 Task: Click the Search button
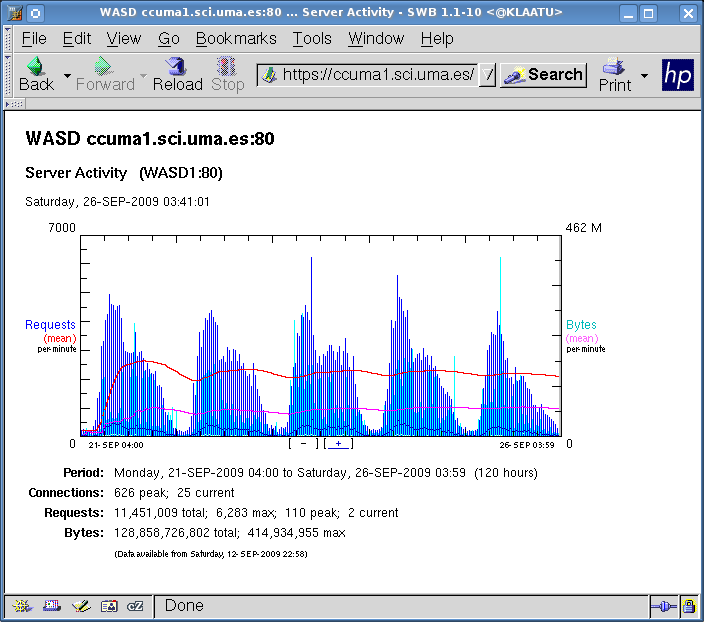(x=543, y=75)
